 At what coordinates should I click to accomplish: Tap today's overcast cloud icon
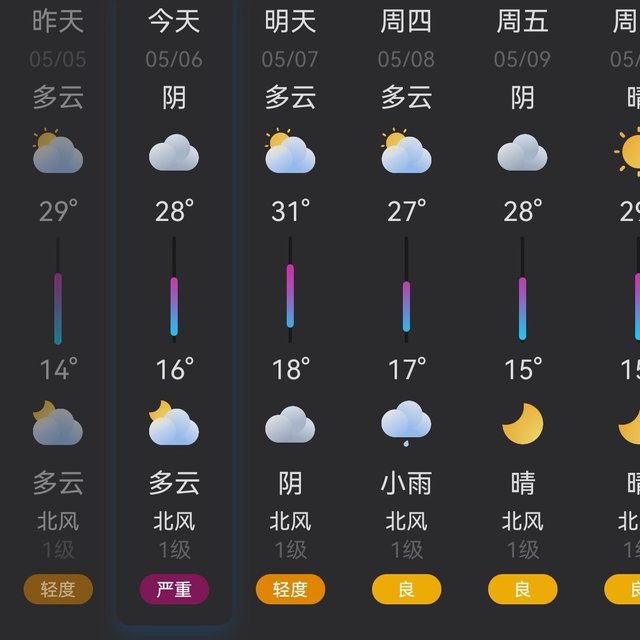coord(174,152)
